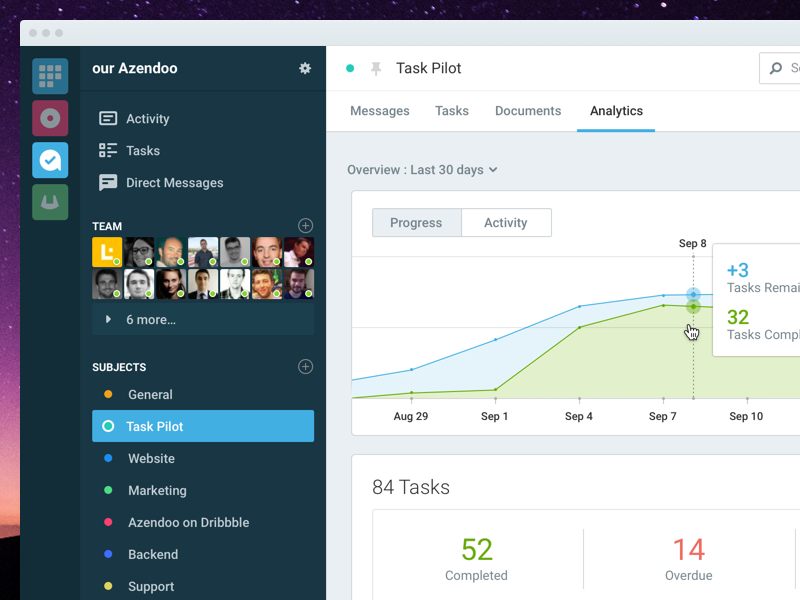Switch to the Messages tab
This screenshot has height=600, width=800.
click(x=380, y=111)
